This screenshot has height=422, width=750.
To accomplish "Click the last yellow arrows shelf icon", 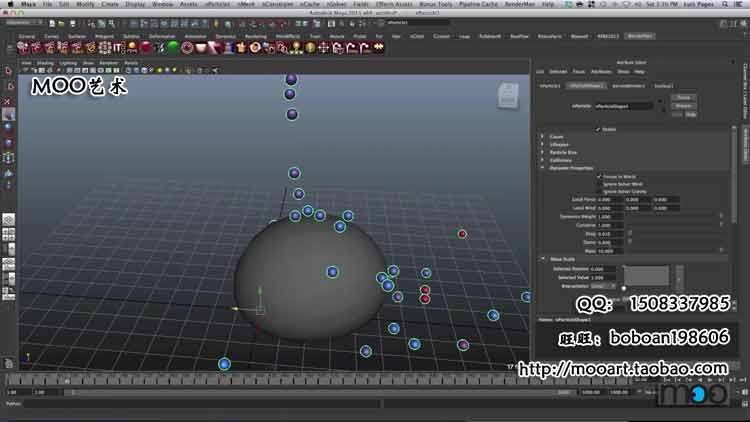I will [378, 47].
